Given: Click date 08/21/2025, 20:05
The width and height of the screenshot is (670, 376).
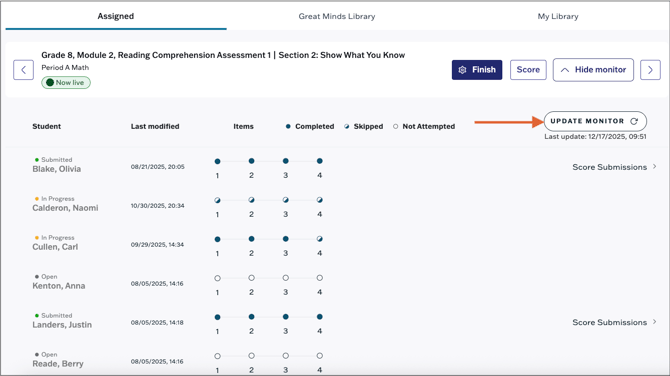Looking at the screenshot, I should 158,167.
